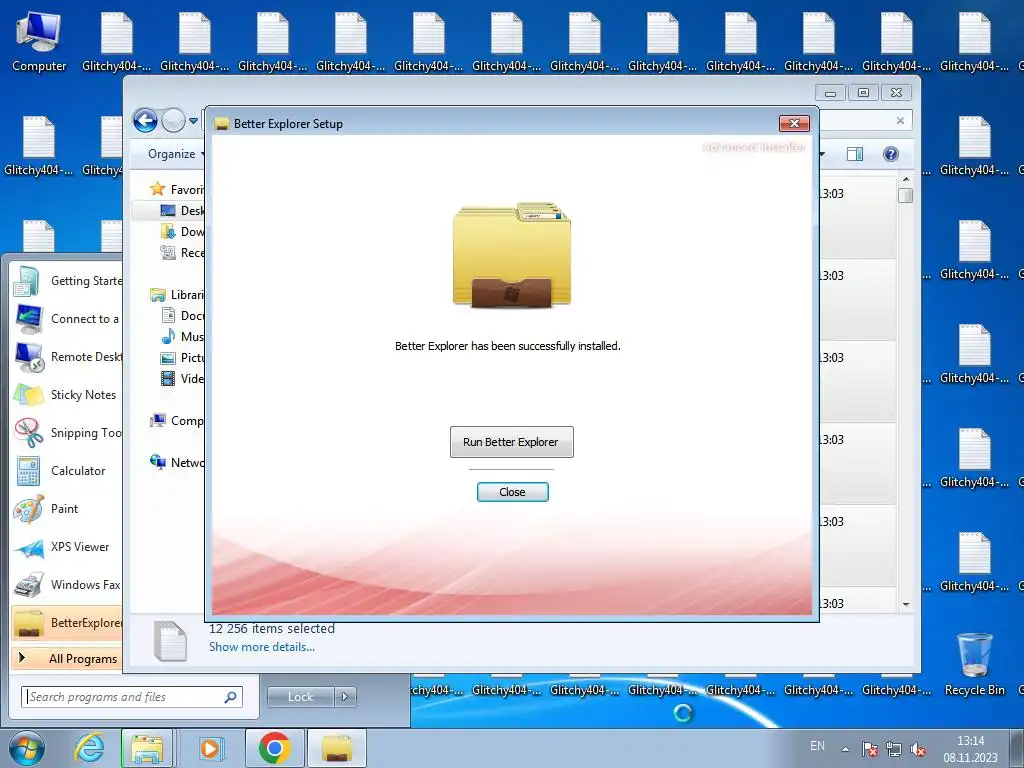This screenshot has width=1024, height=768.
Task: Launch Sticky Notes from the Start menu
Action: point(67,394)
